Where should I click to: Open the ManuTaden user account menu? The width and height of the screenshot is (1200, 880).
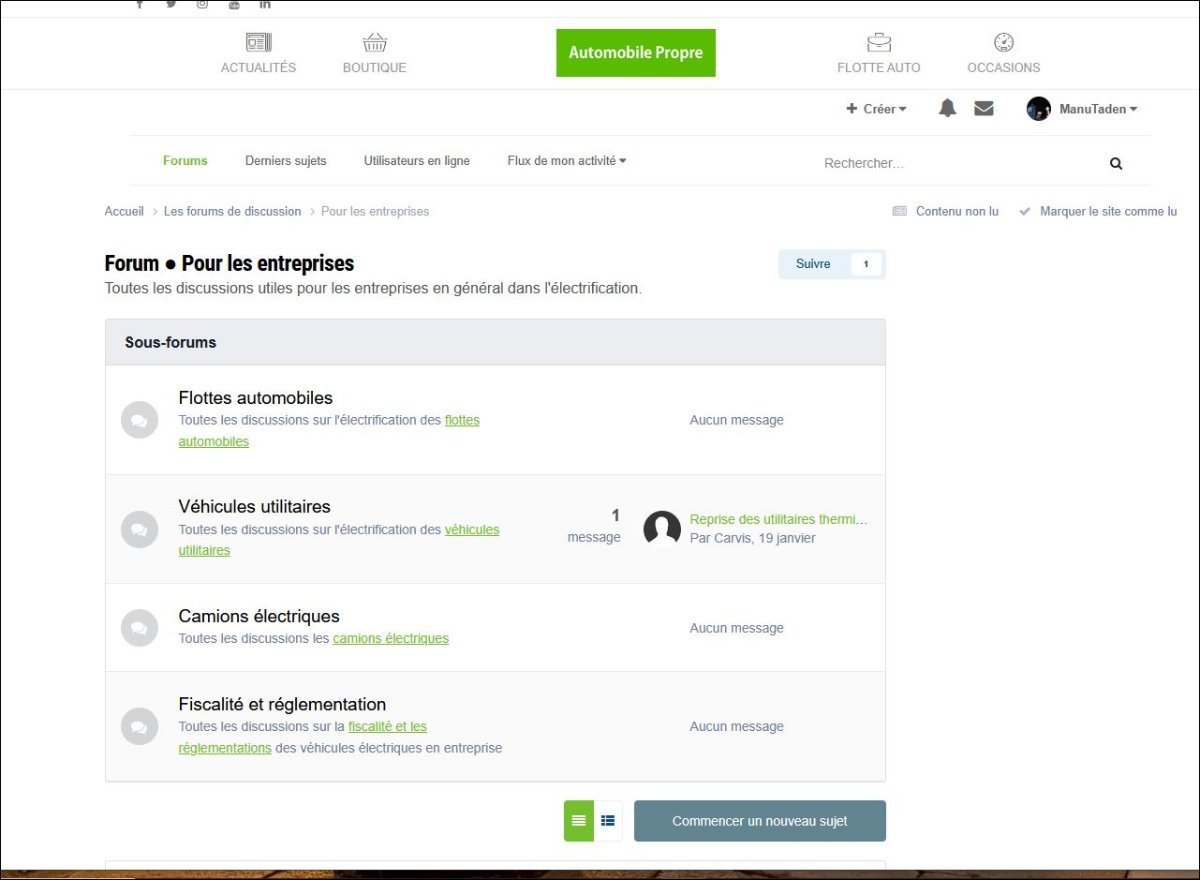1083,109
